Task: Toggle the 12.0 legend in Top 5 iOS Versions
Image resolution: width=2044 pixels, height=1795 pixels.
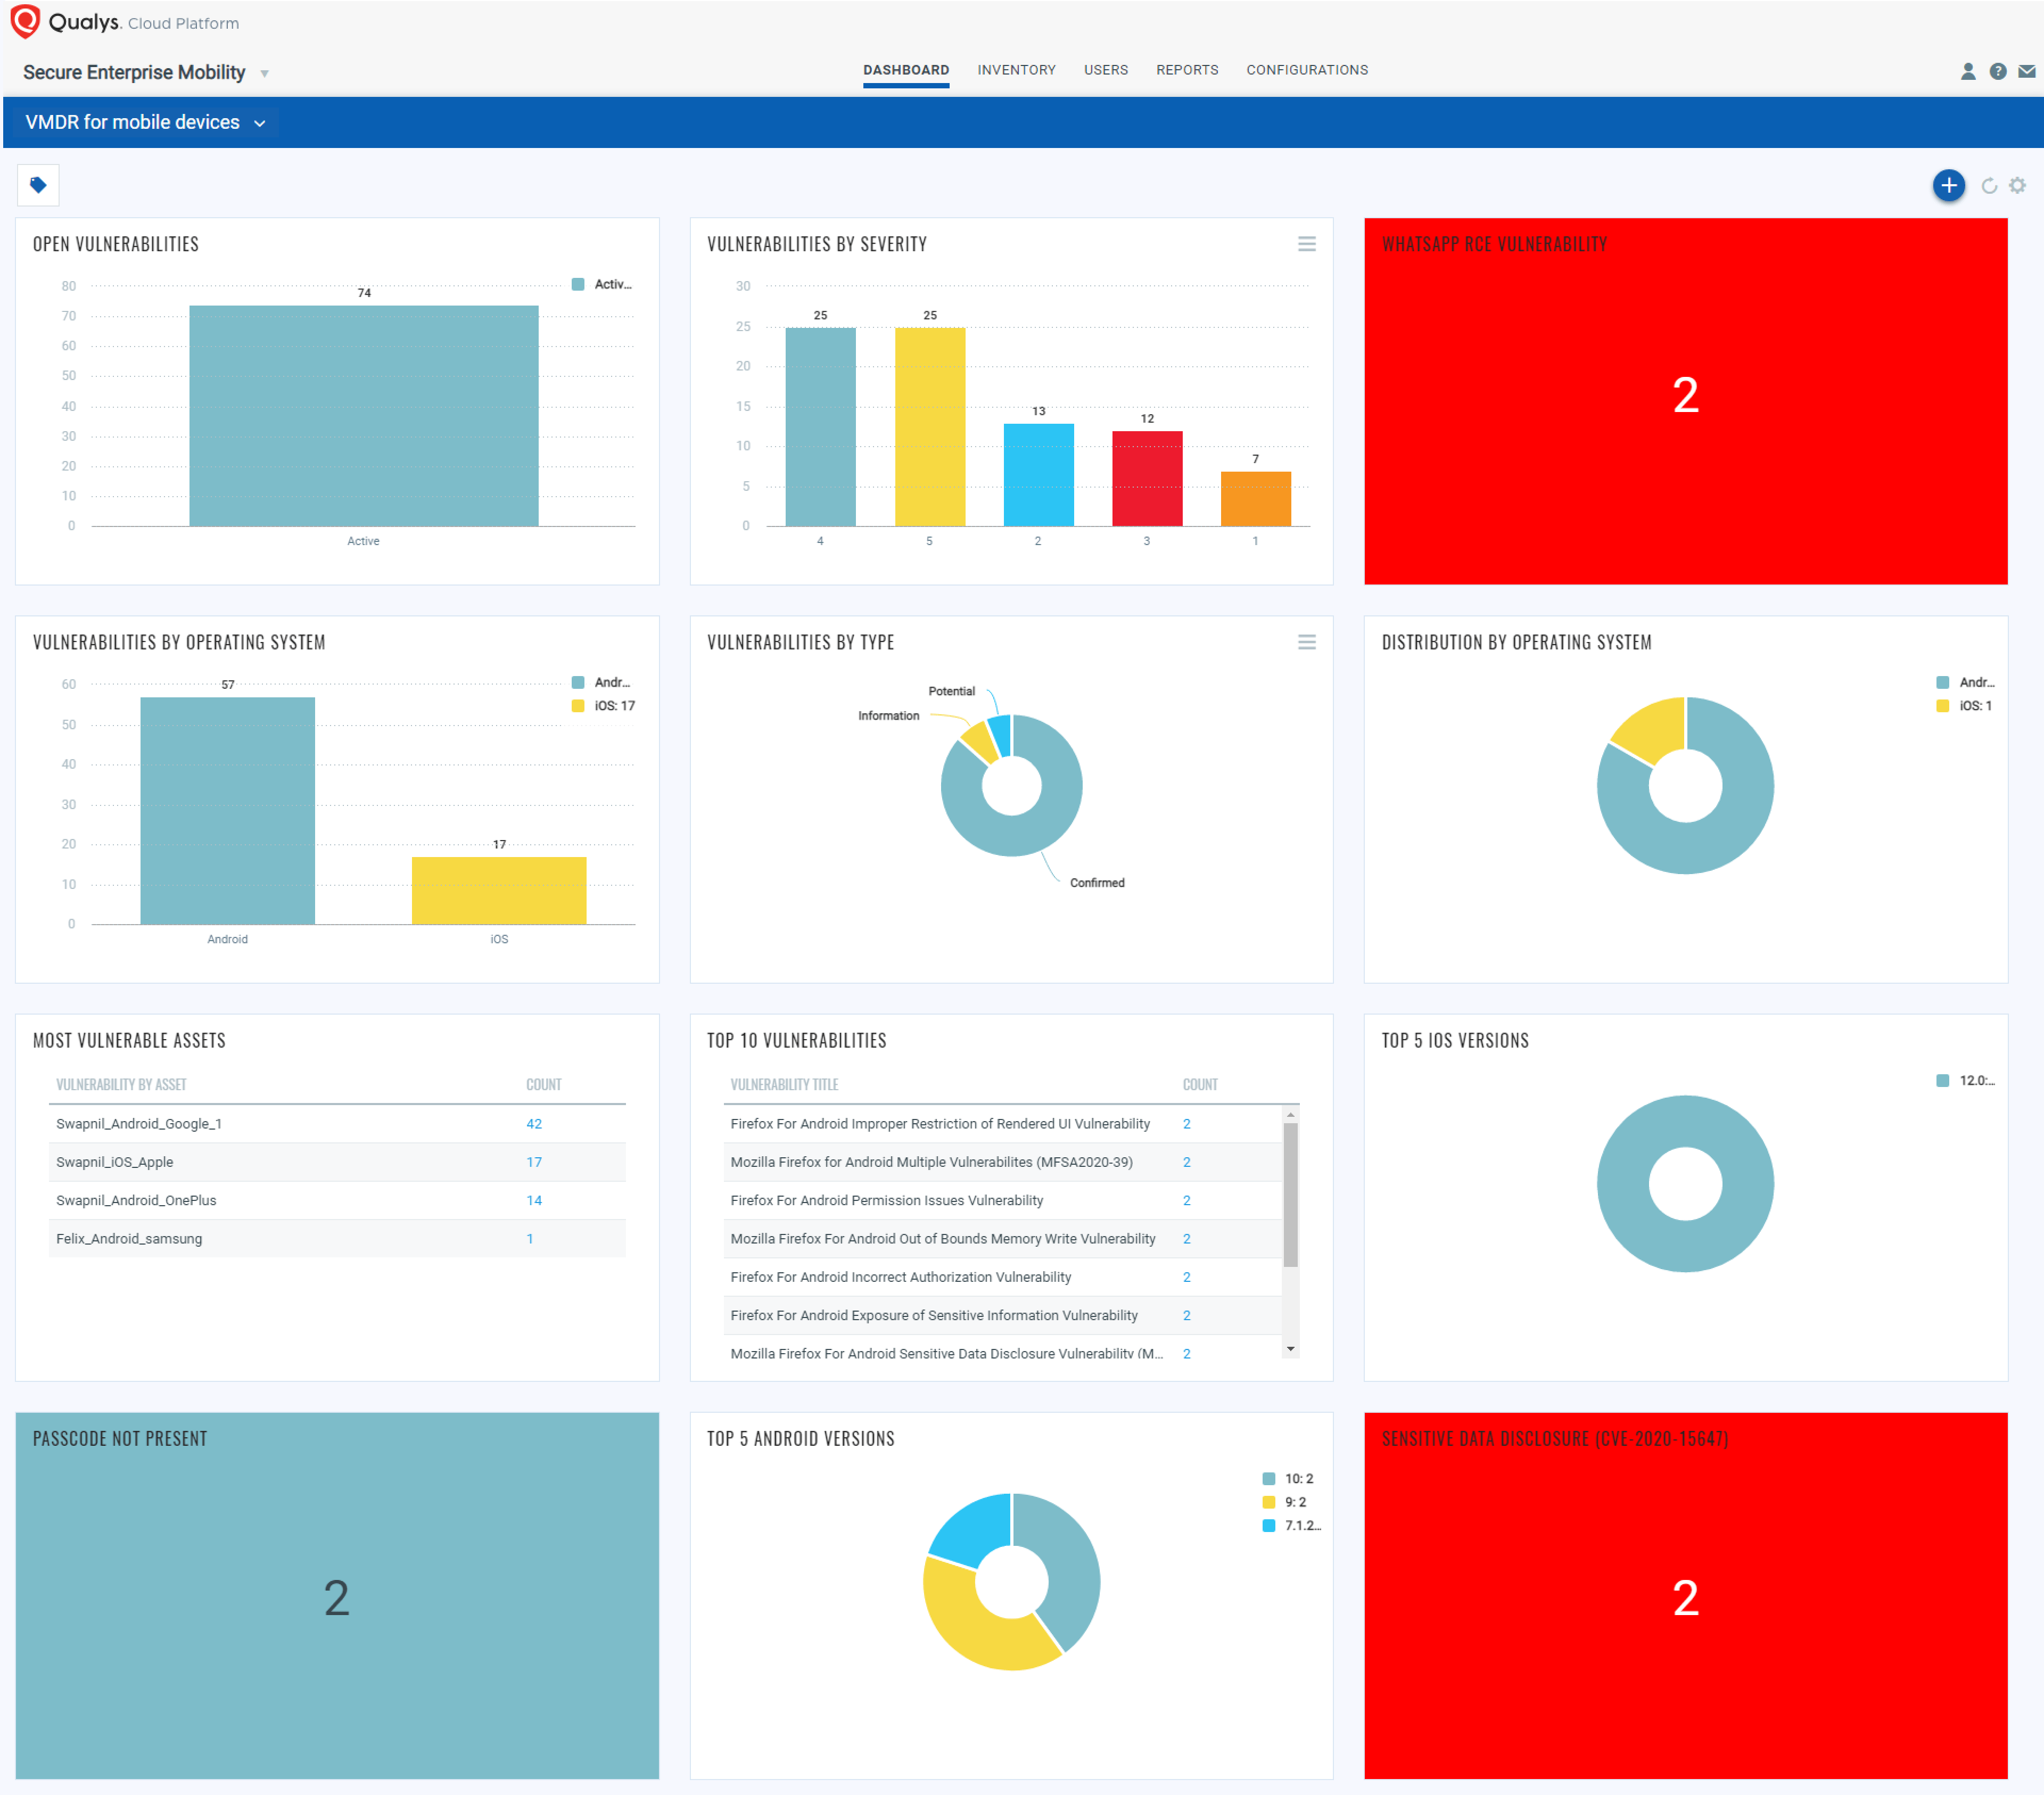Action: coord(1965,1080)
